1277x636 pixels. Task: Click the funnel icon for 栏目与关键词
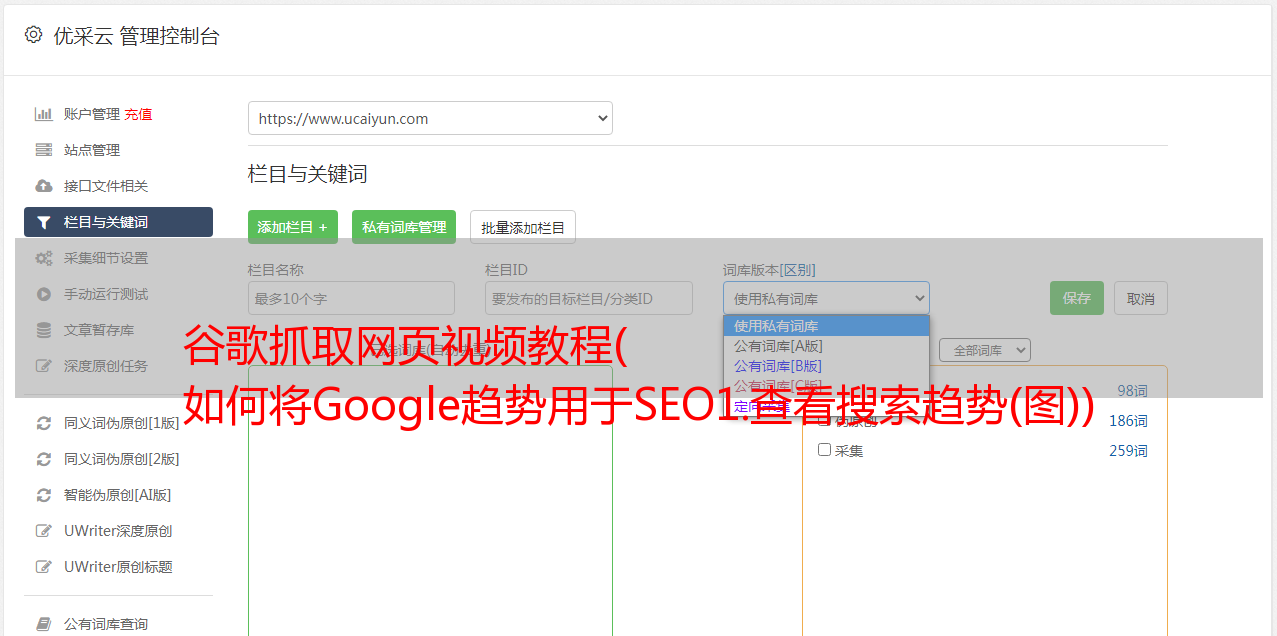tap(44, 222)
